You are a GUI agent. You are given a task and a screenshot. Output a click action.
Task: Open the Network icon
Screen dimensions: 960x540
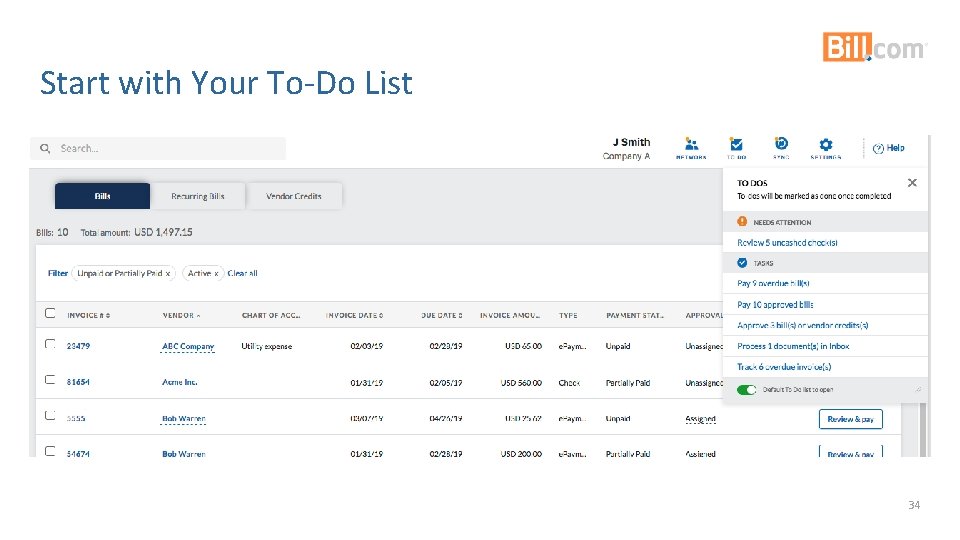(691, 148)
